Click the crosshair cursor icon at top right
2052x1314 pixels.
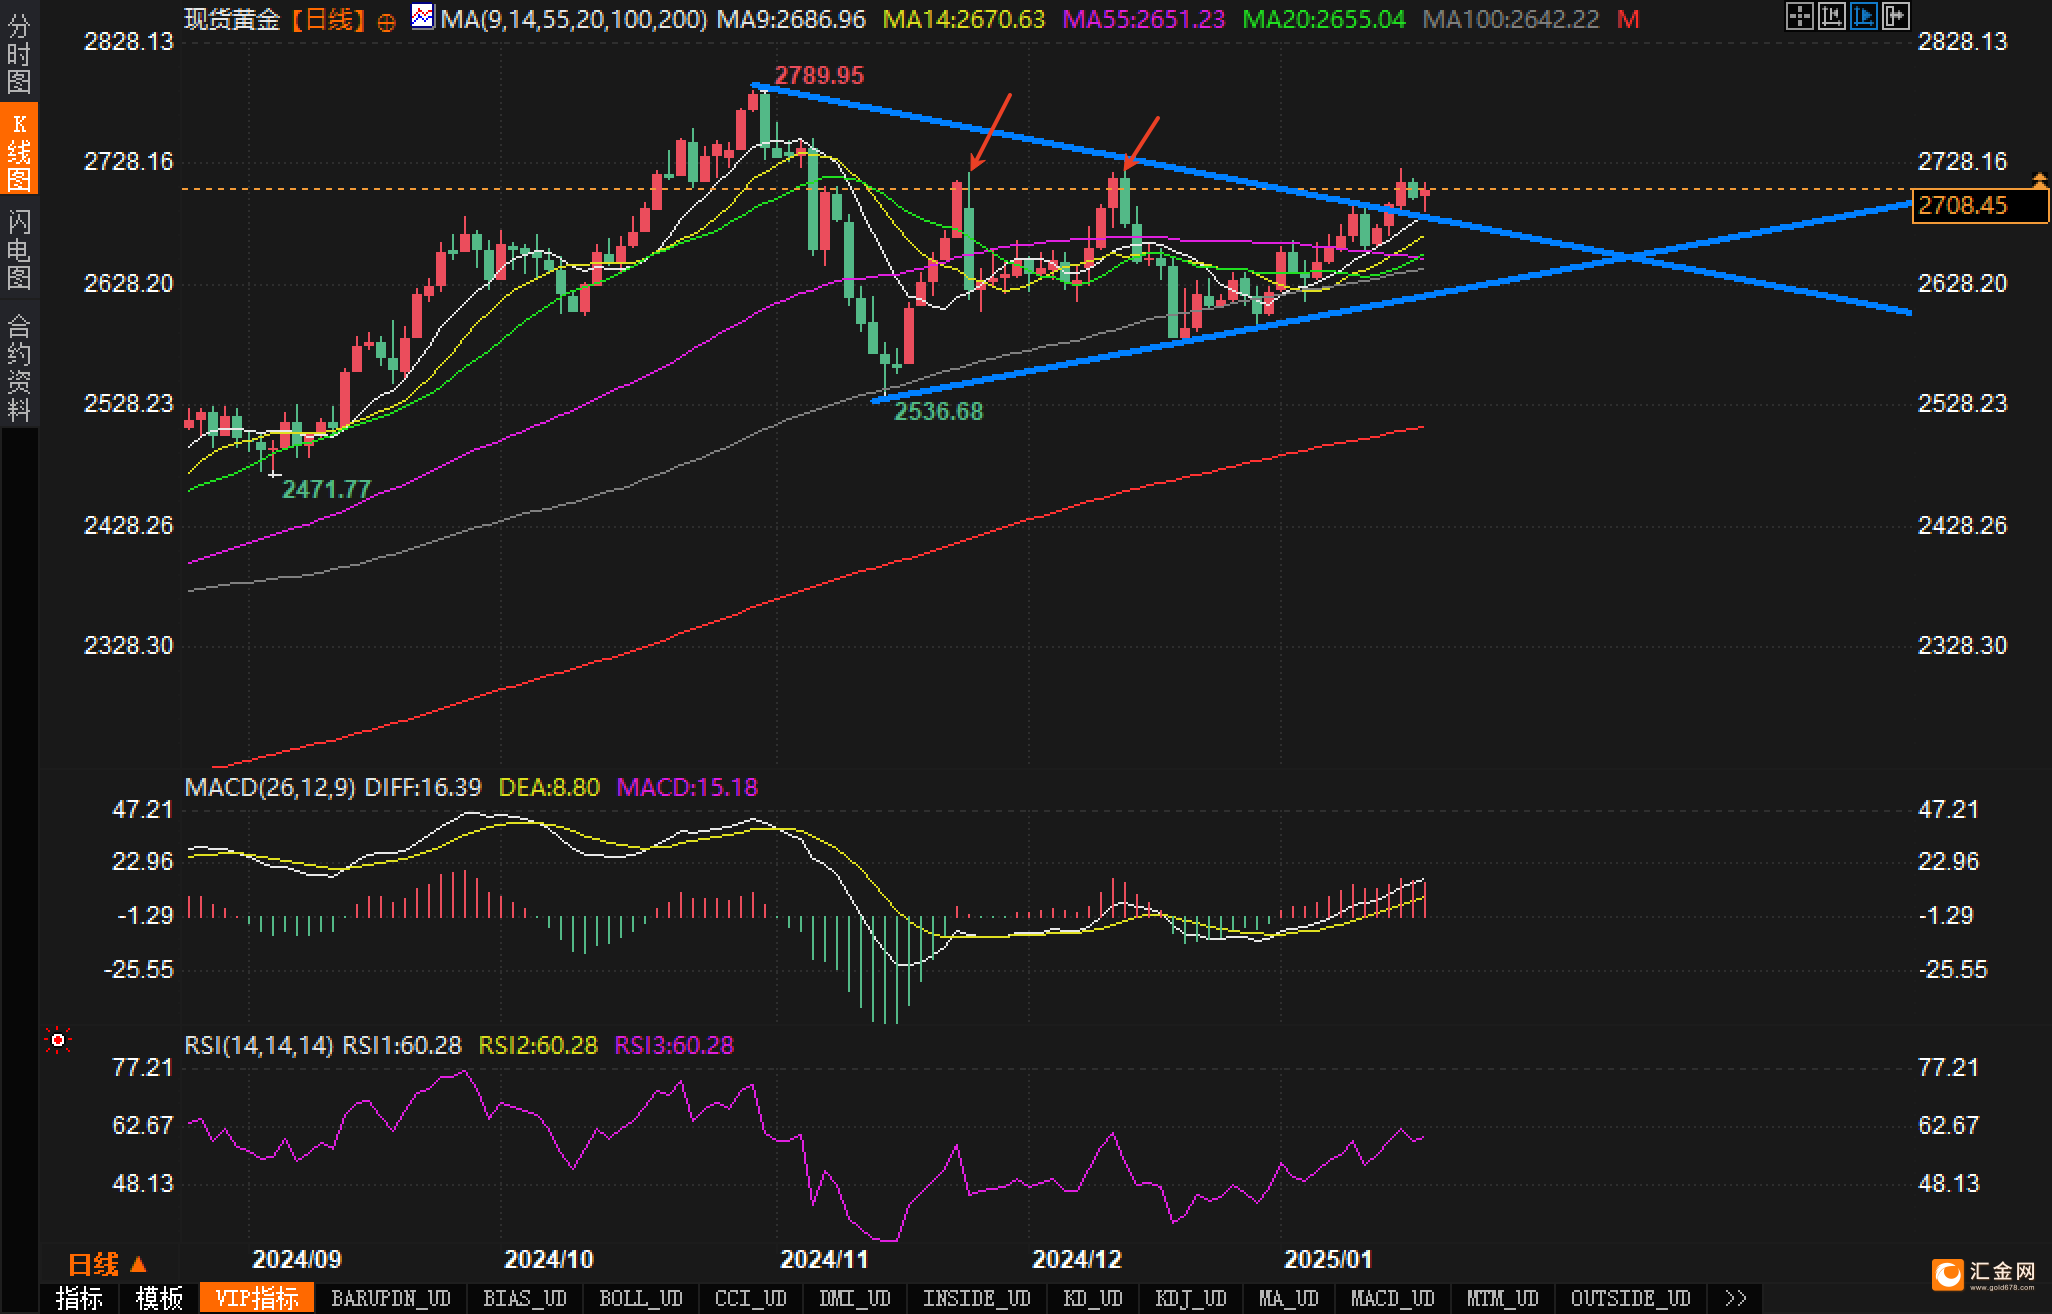1799,16
